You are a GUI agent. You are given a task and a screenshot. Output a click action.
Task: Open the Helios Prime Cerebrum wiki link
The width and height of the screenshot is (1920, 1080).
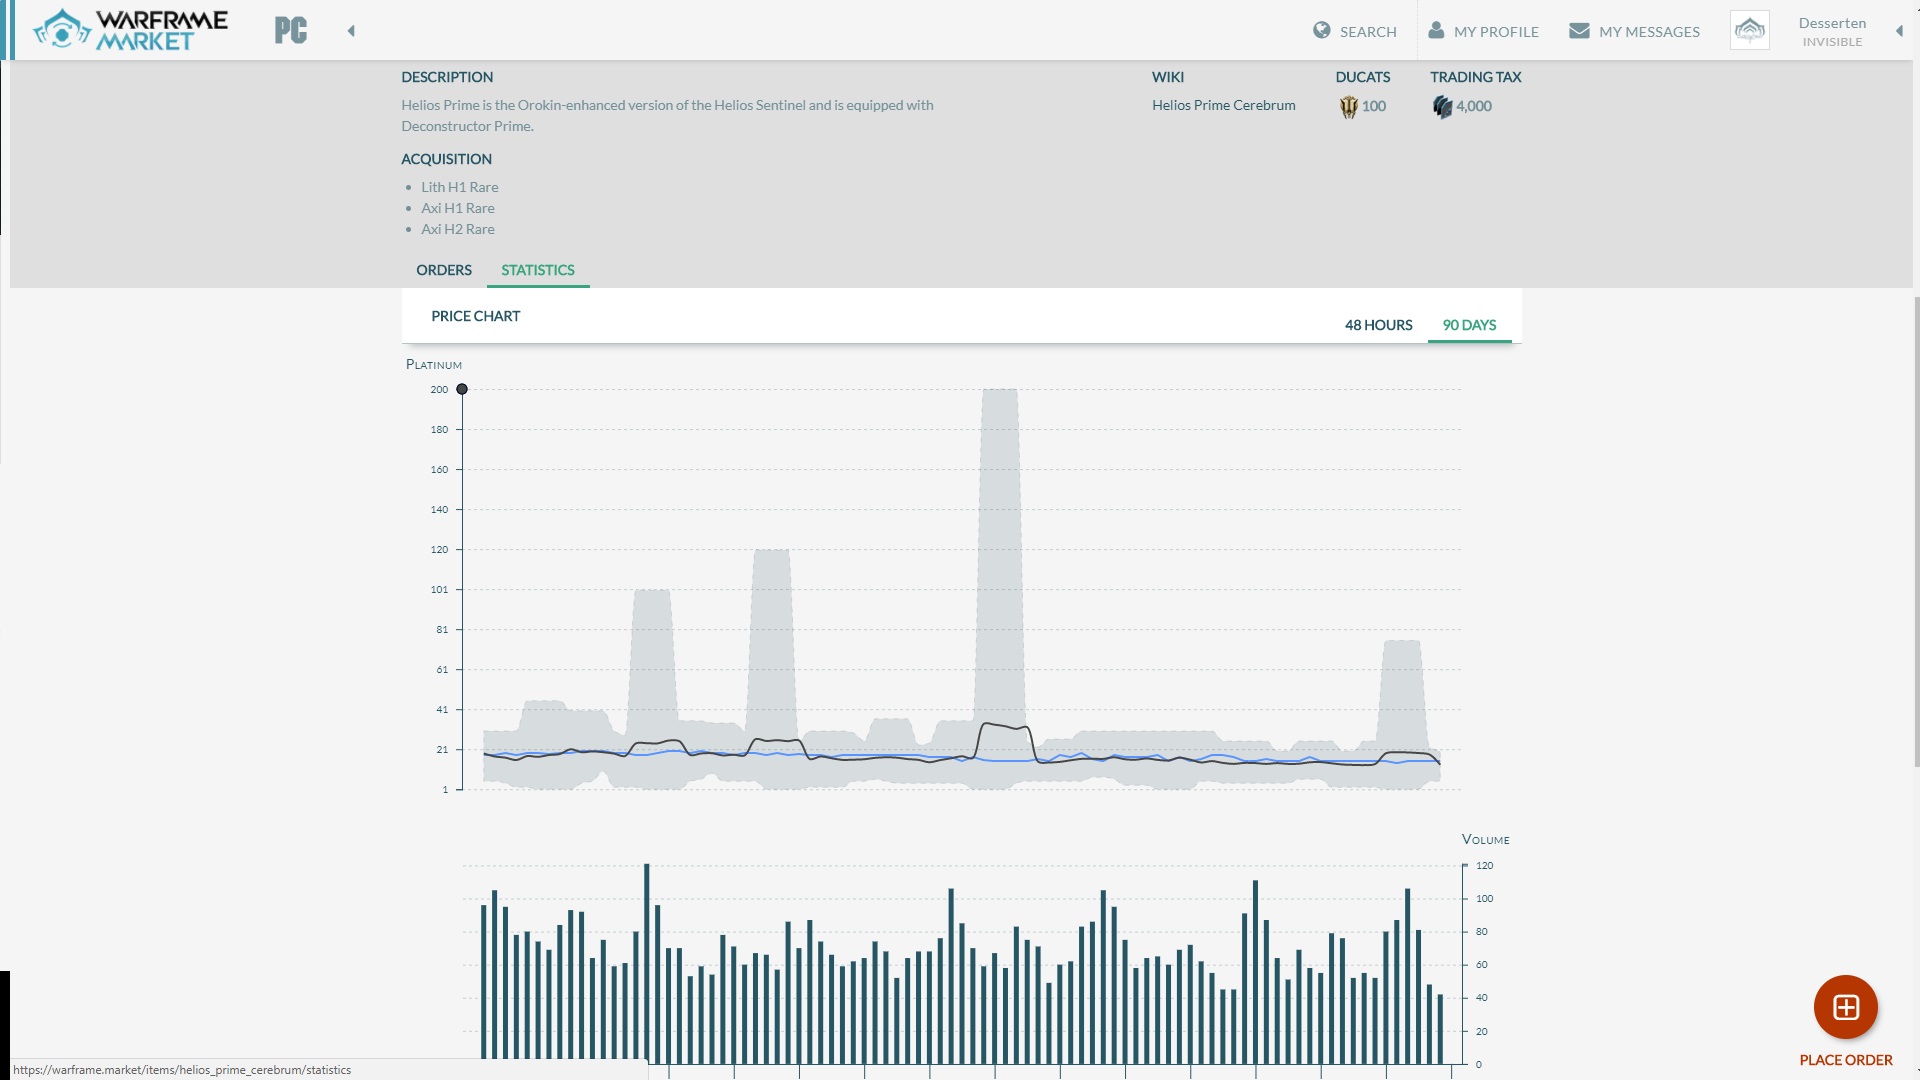pos(1223,105)
